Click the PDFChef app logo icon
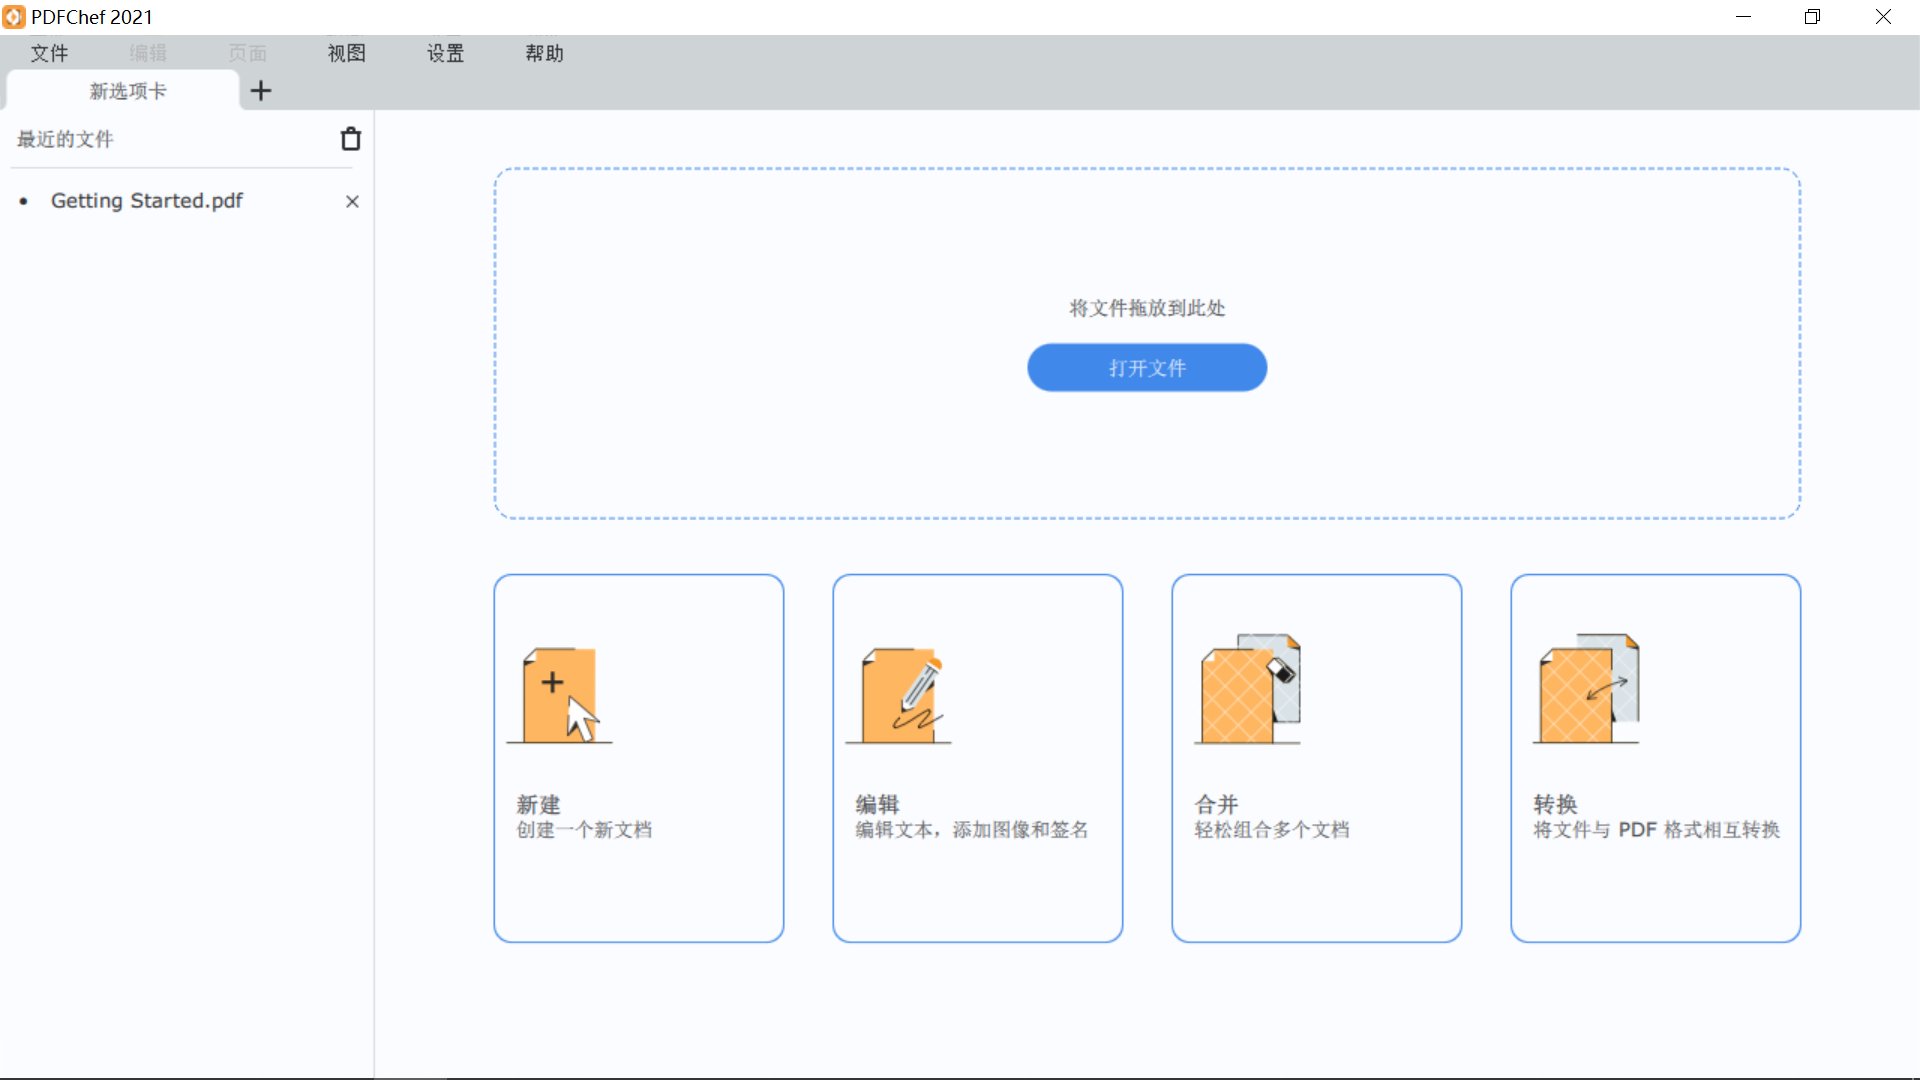The width and height of the screenshot is (1920, 1080). click(14, 17)
